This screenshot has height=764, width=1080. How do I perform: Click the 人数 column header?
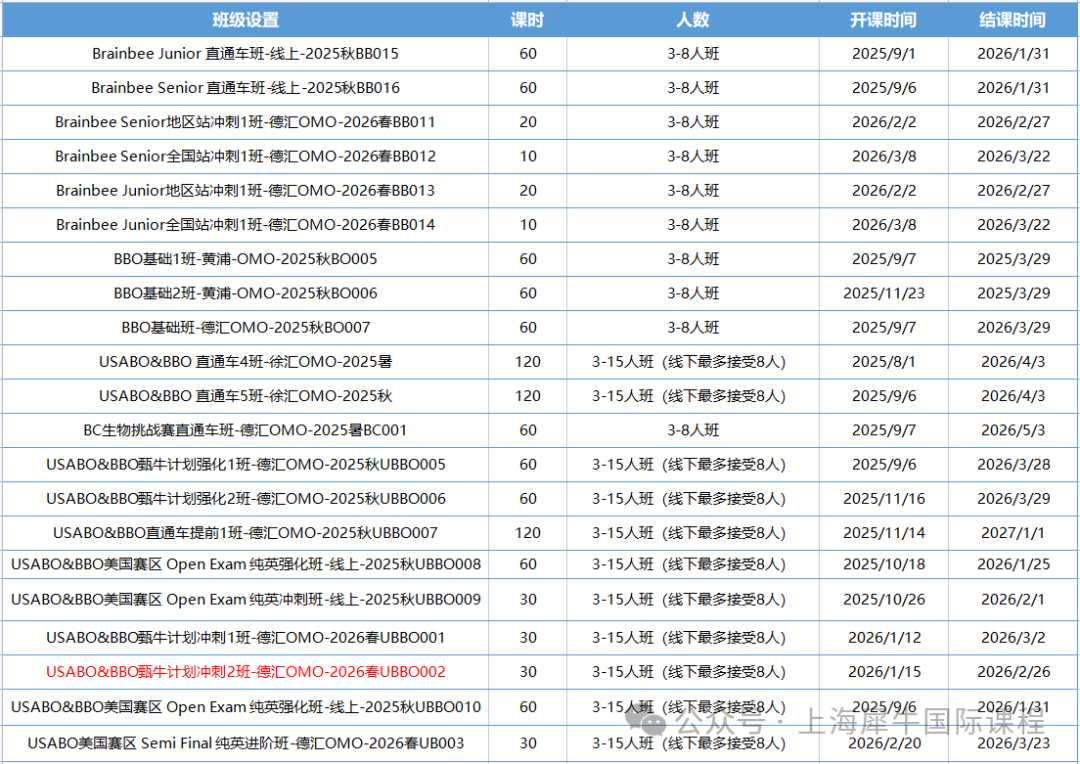click(693, 19)
